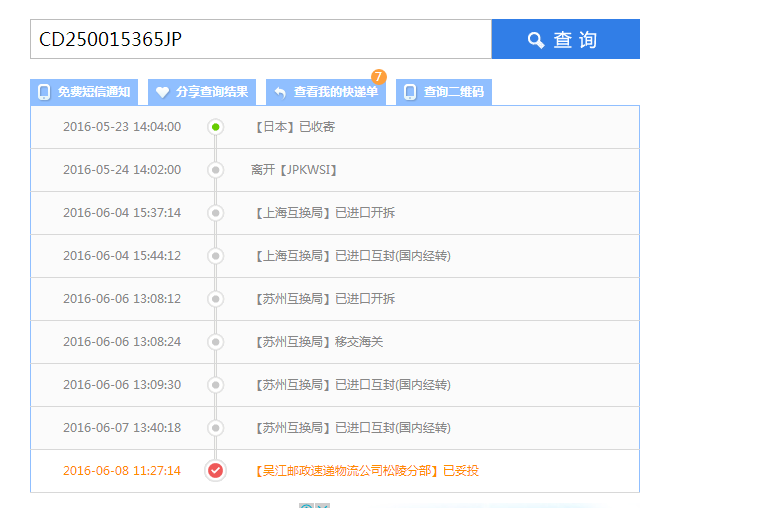Click the 2016-06-08 11:27:14 timestamp
The width and height of the screenshot is (763, 508).
click(x=122, y=470)
